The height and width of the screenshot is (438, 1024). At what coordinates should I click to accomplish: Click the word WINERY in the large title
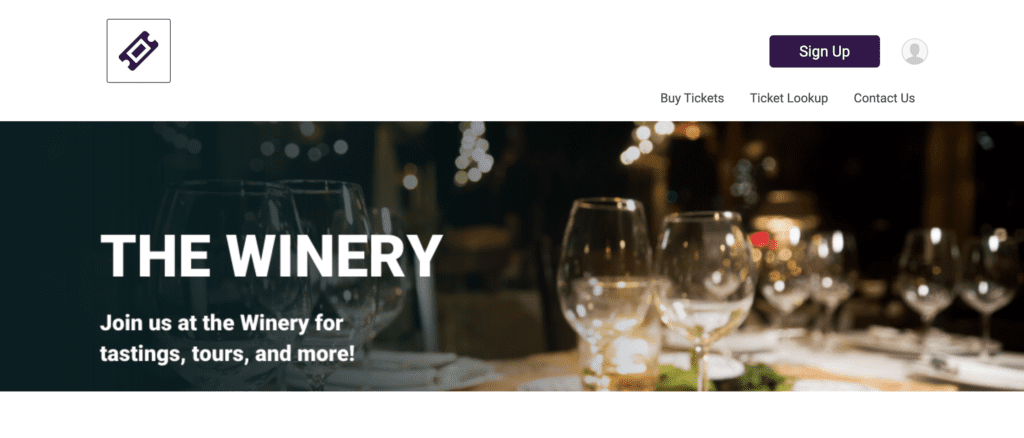click(334, 256)
